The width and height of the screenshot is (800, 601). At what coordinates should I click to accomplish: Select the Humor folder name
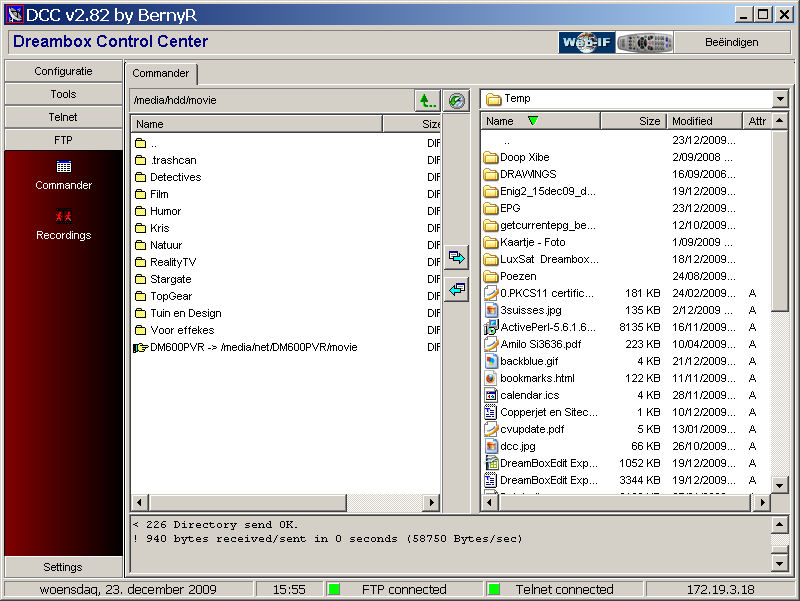165,211
